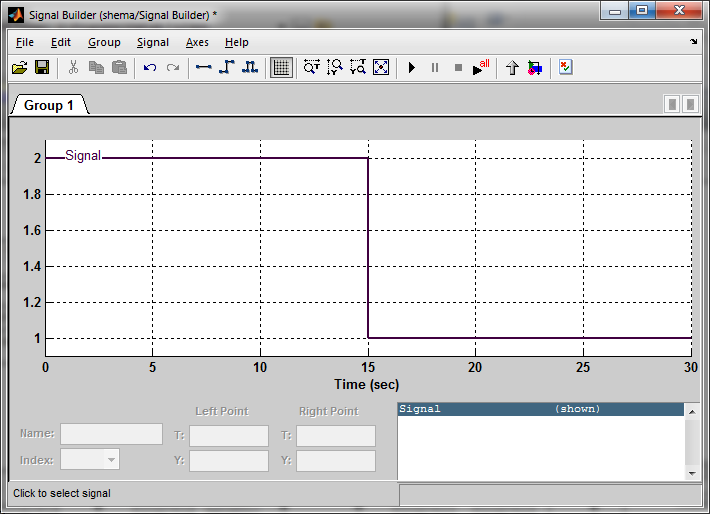710x514 pixels.
Task: Undo the last action
Action: coord(150,68)
